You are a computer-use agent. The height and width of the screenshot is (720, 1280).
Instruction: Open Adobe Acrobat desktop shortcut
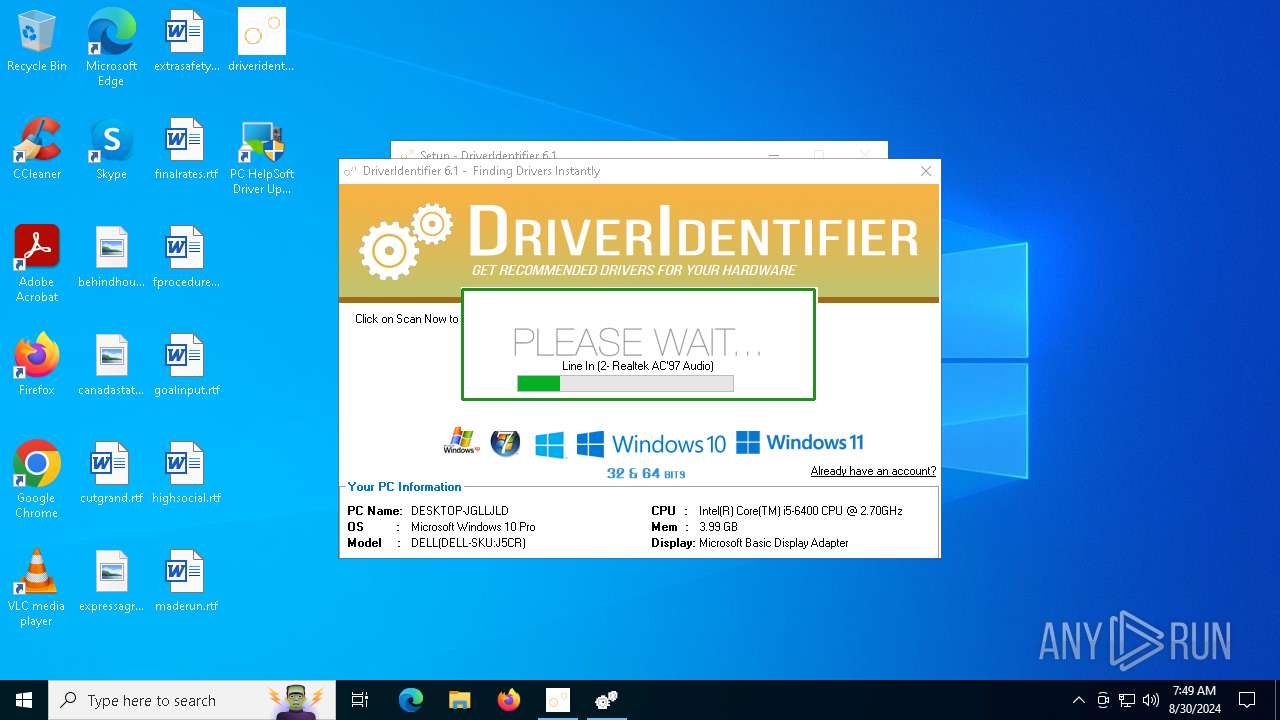pyautogui.click(x=37, y=264)
